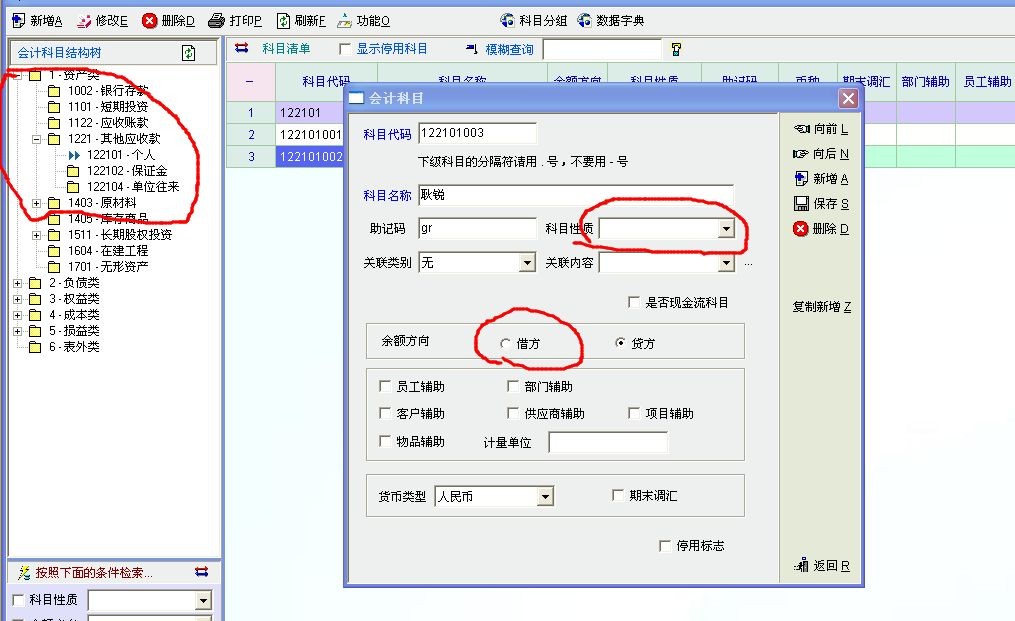Refresh the 会计科目结构树 tree panel icon
The image size is (1015, 621).
[x=189, y=53]
